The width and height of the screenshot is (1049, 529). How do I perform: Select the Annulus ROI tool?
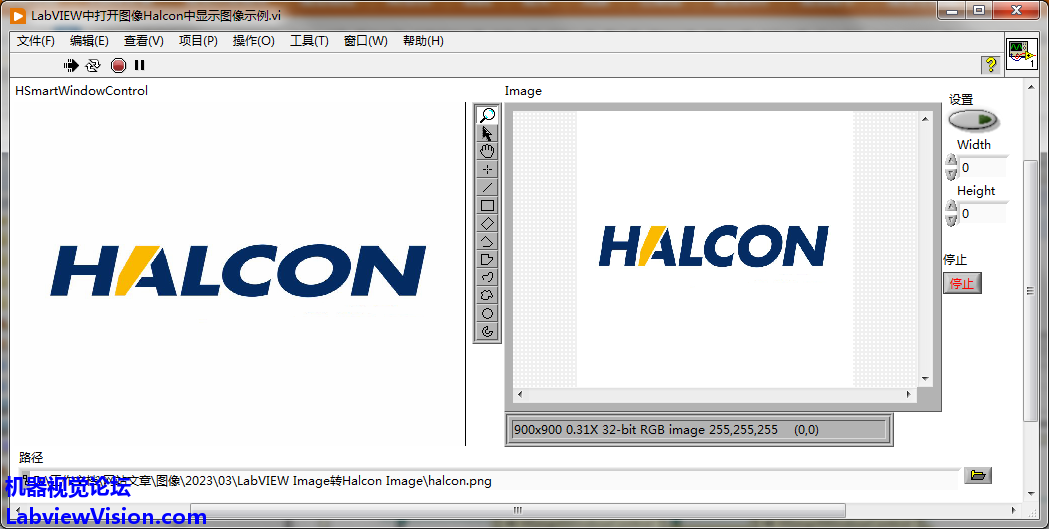point(488,331)
